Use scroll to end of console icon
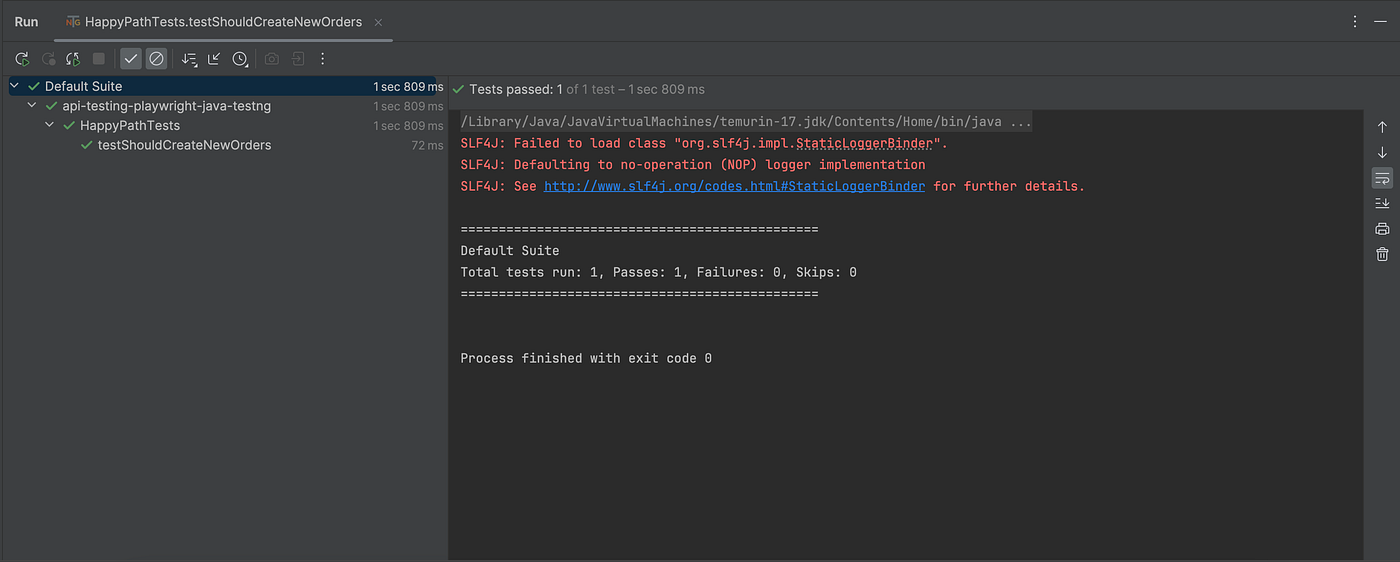The image size is (1400, 562). pyautogui.click(x=1382, y=203)
